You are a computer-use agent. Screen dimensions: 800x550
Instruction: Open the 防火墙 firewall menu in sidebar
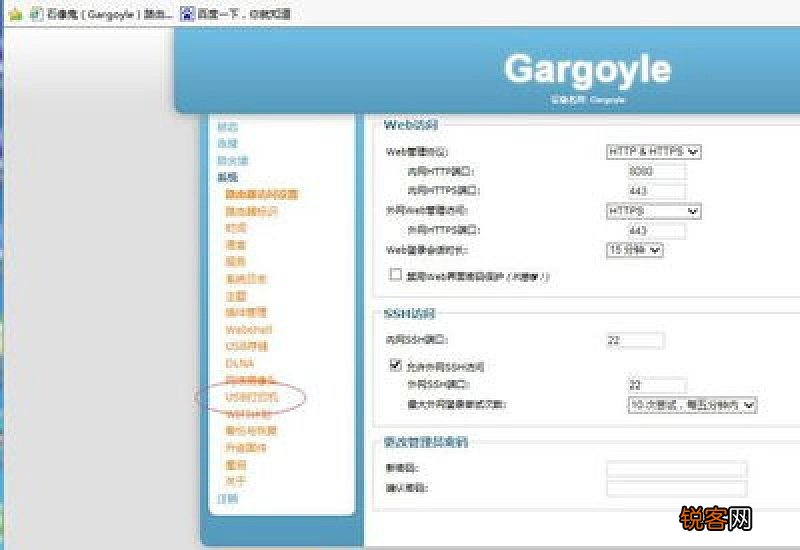233,160
